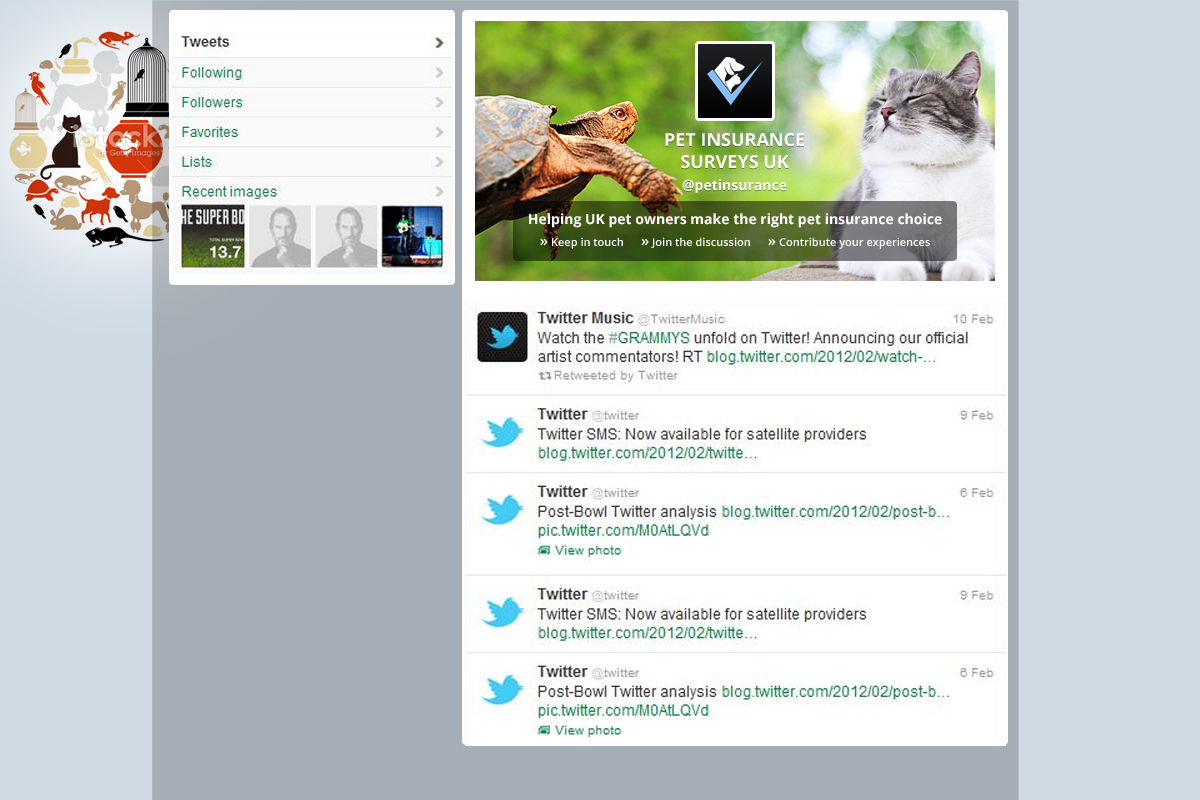Follow the Join the discussion link
This screenshot has width=1200, height=800.
701,242
